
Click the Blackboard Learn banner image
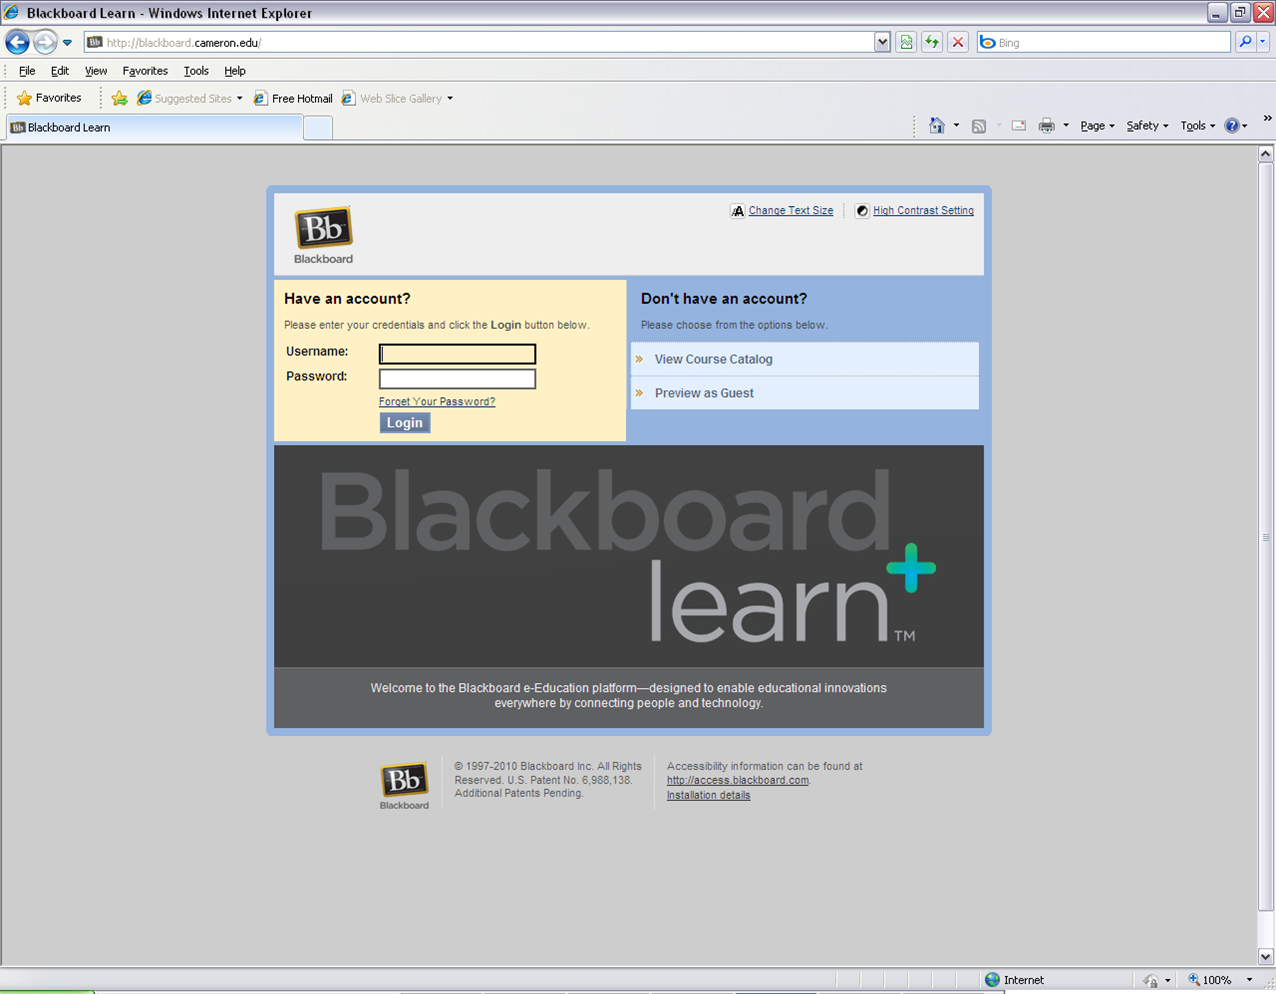coord(629,556)
